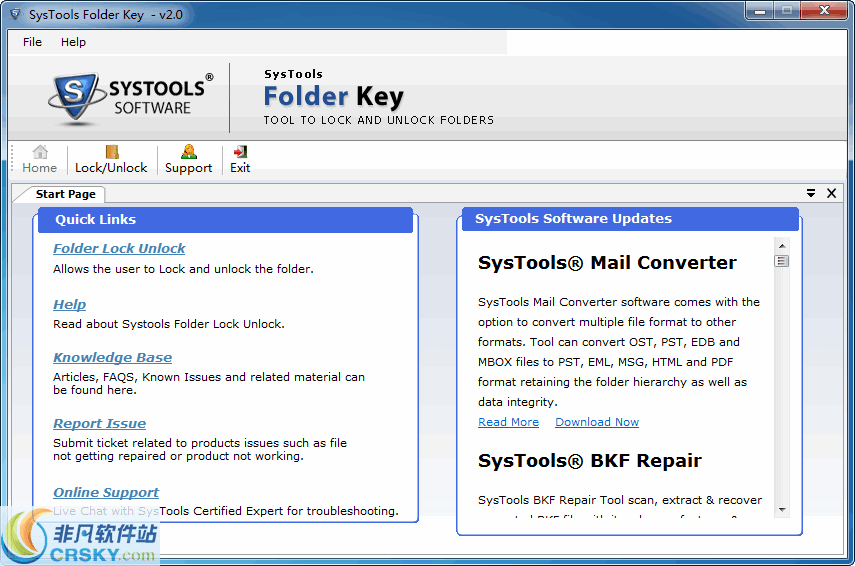
Task: Click the SysTools® BKF Repair heading
Action: [589, 461]
